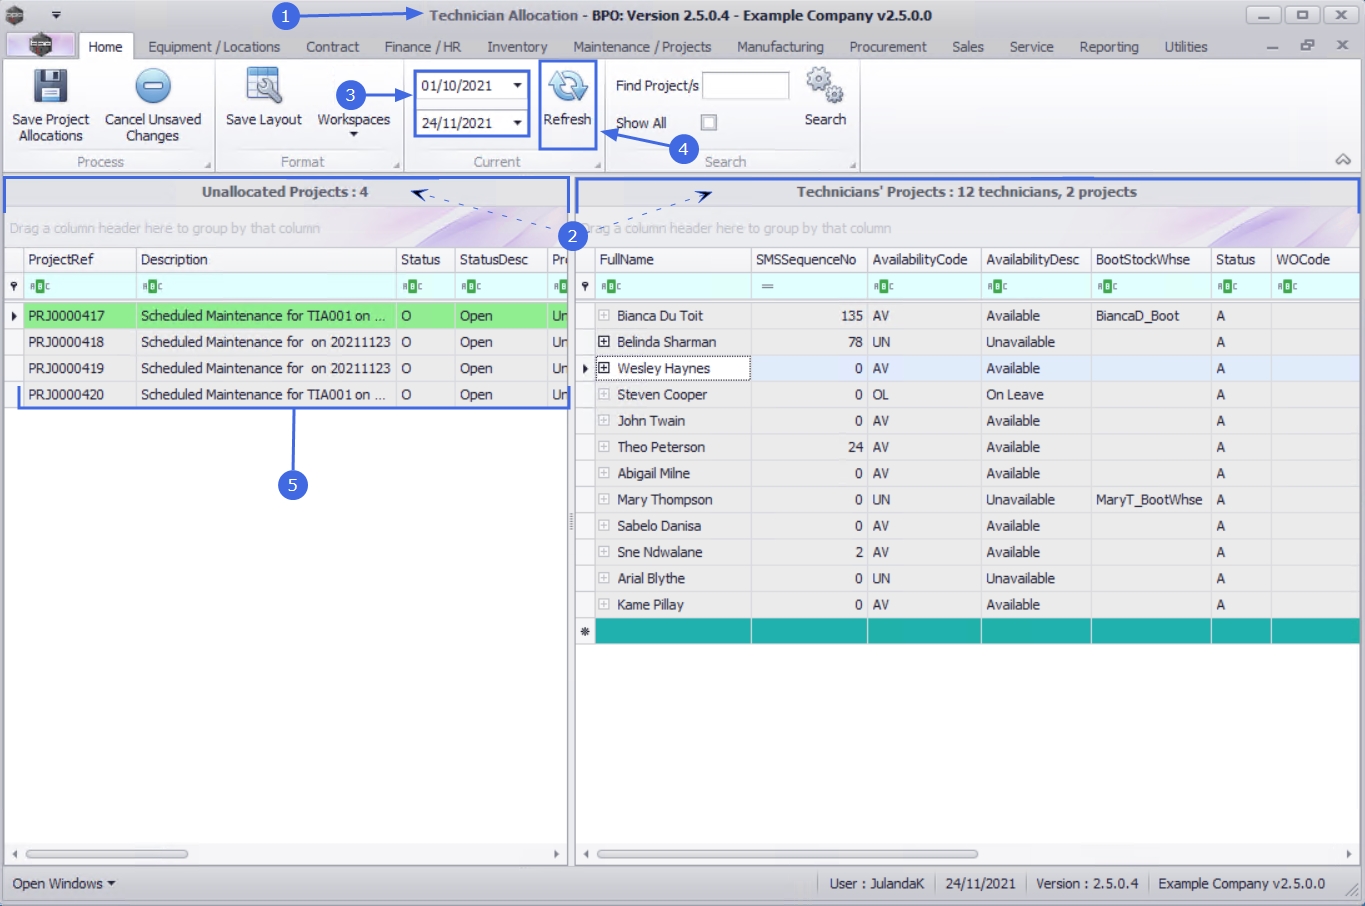
Task: Click the SMSSequenceNo column header
Action: point(809,260)
